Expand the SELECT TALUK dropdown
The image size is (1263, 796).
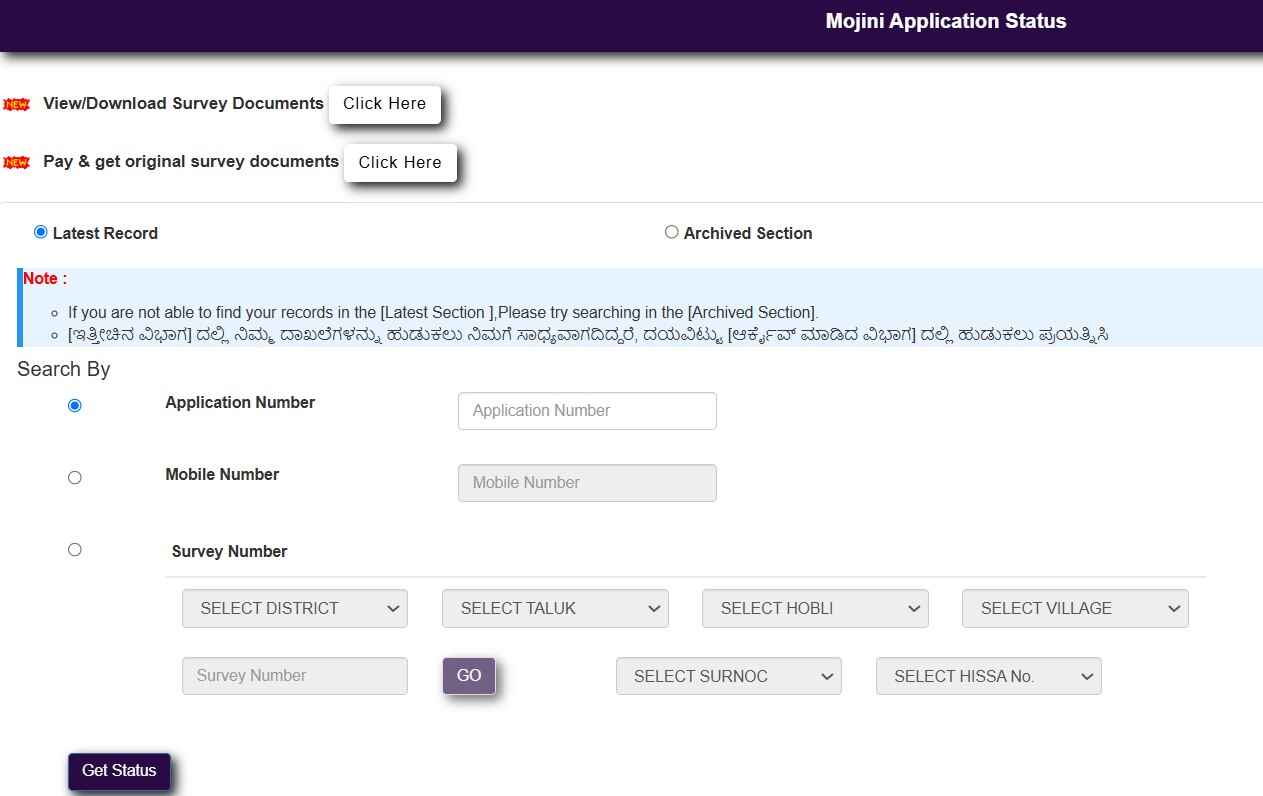tap(554, 608)
